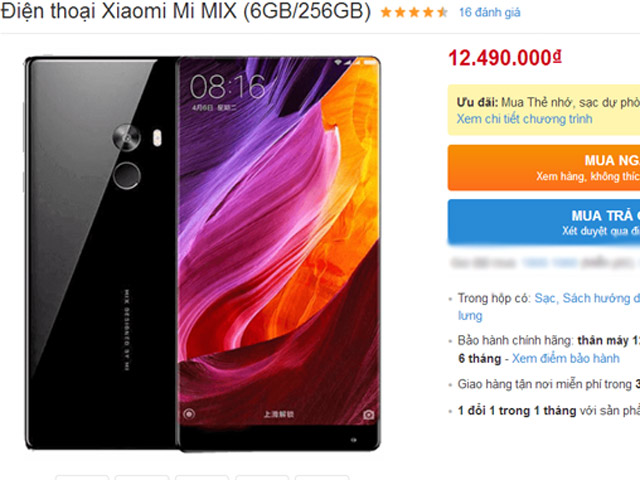Click the product title Điện thoại Xiaomi Mi MIX
The image size is (640, 480).
(x=186, y=11)
